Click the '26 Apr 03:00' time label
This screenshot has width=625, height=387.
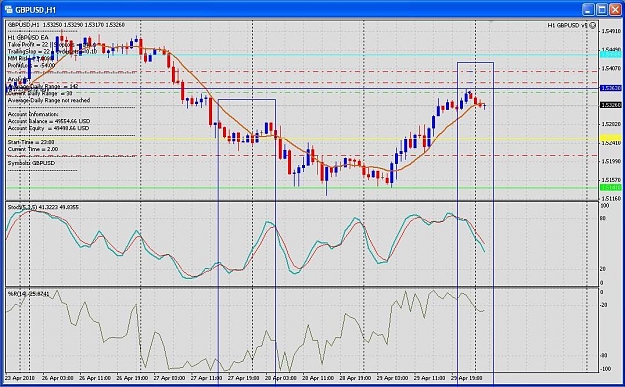(x=58, y=378)
